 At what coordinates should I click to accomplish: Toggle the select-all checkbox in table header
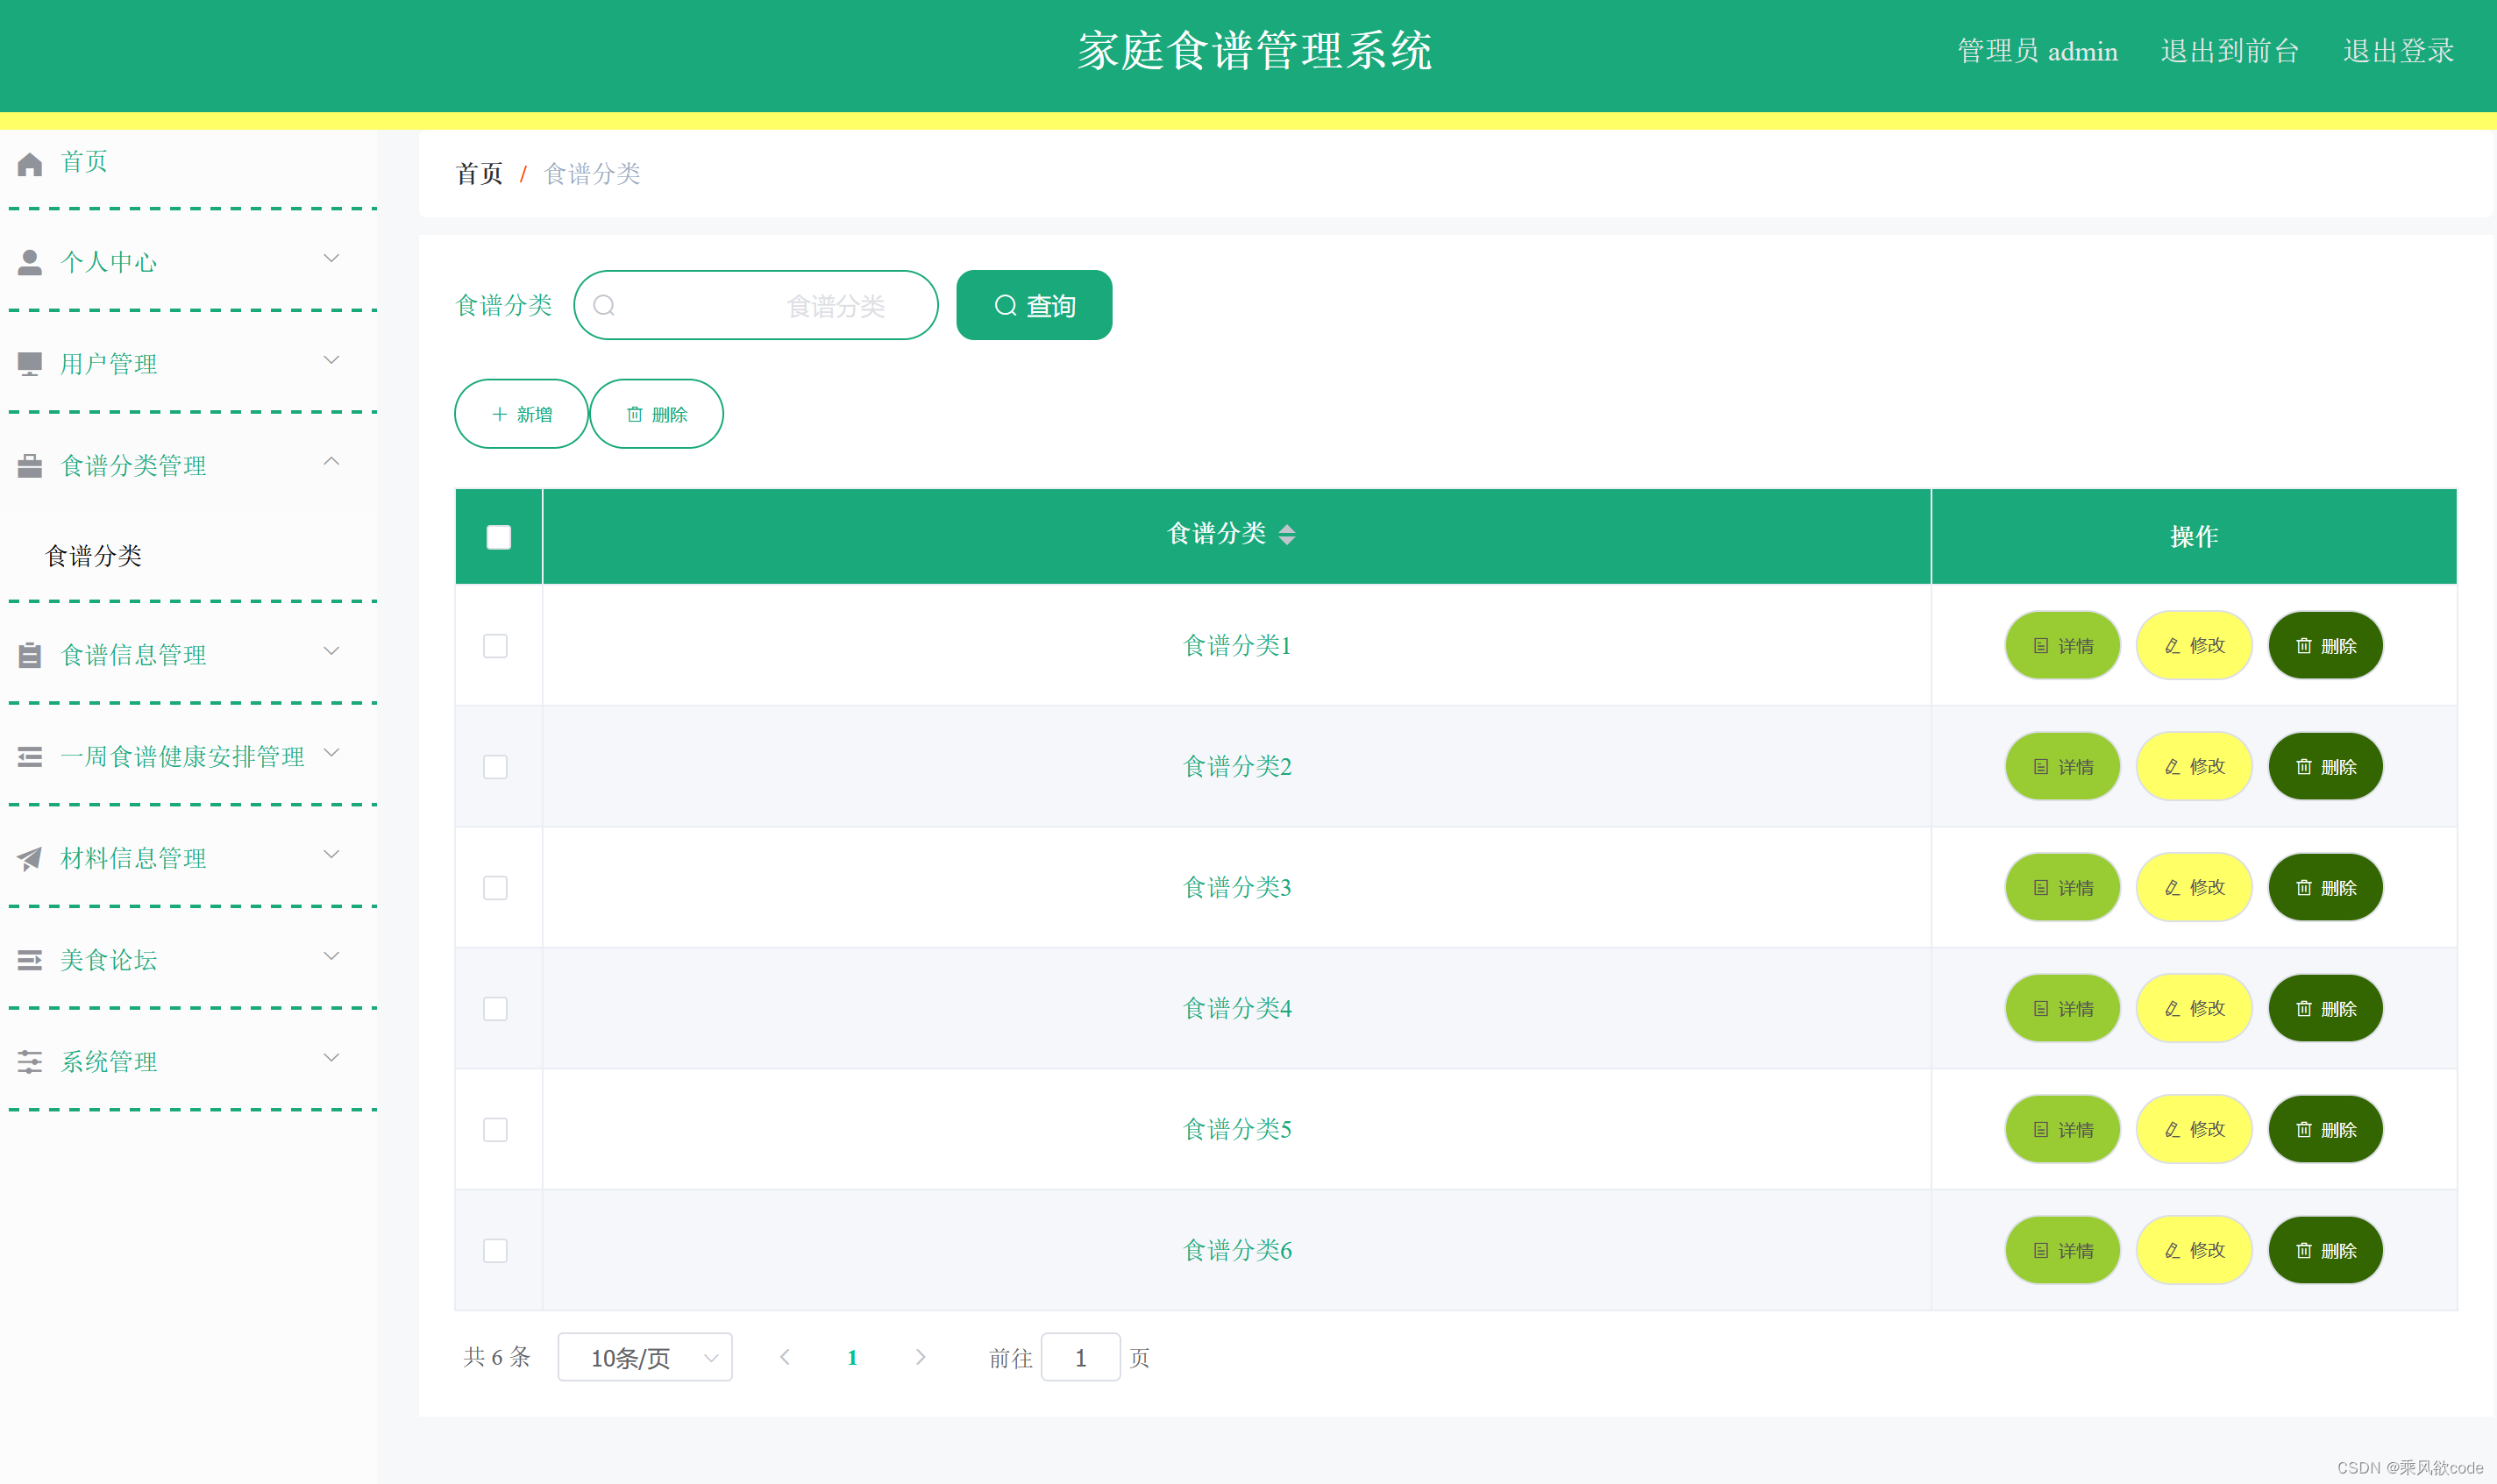tap(497, 536)
